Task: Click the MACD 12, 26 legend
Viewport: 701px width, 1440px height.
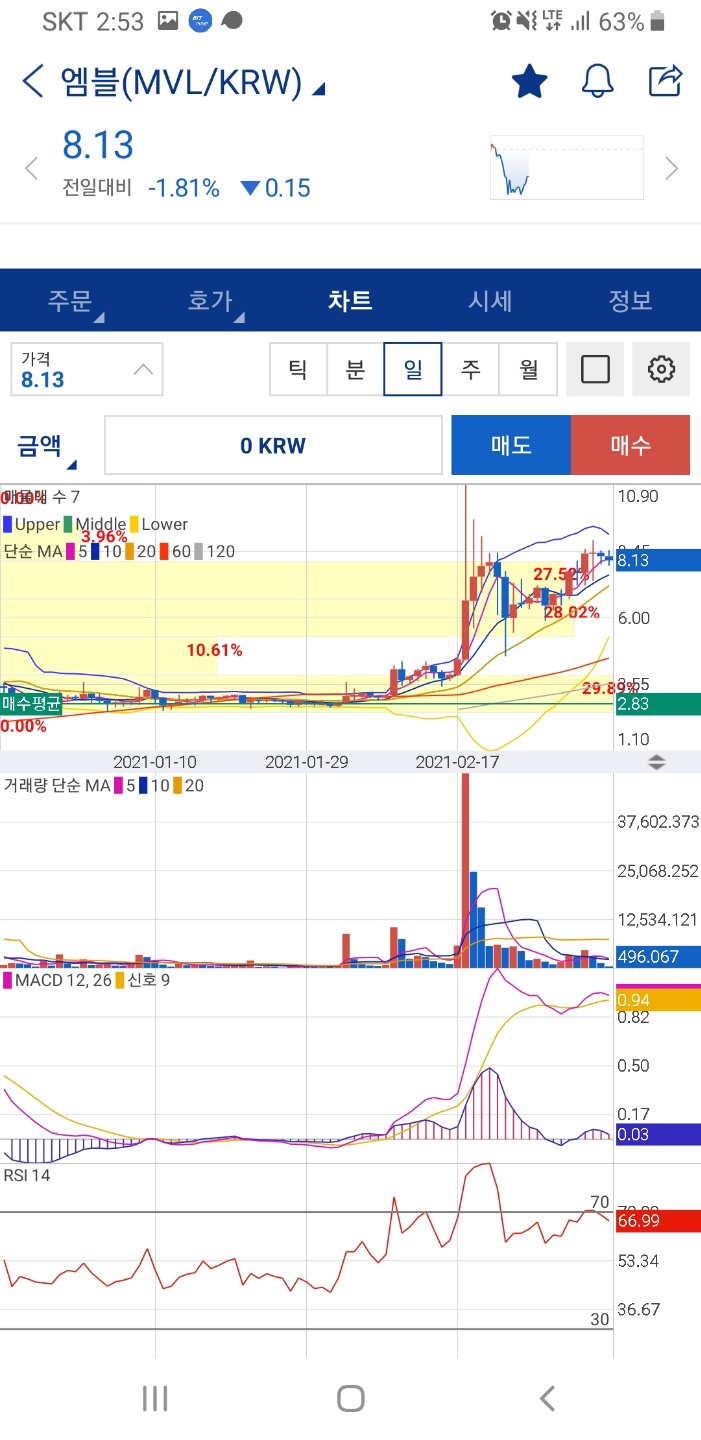Action: point(59,981)
